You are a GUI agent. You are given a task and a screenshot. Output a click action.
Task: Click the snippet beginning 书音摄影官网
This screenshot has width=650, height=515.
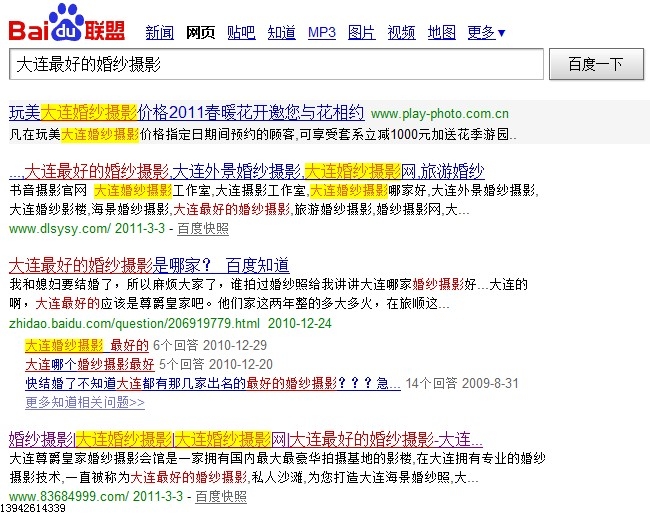pyautogui.click(x=274, y=200)
